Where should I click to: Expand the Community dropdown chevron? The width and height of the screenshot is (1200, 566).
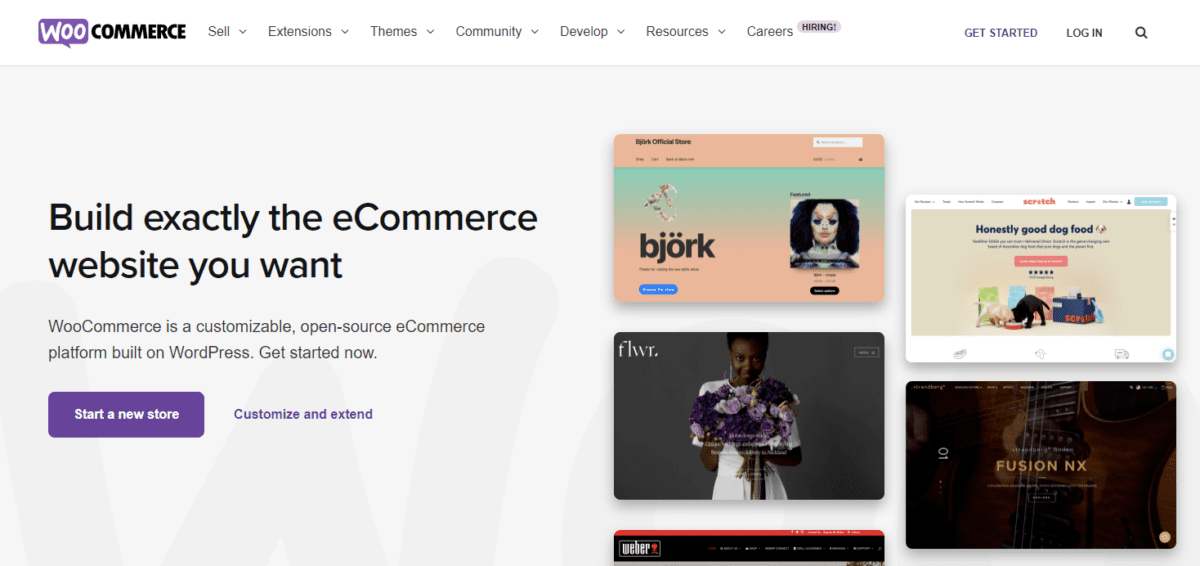534,32
